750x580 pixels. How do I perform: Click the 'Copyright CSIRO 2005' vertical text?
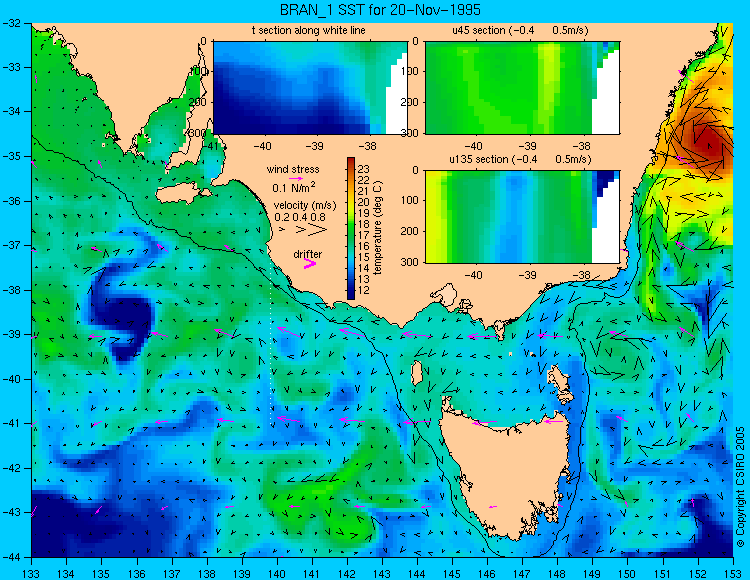pyautogui.click(x=740, y=487)
